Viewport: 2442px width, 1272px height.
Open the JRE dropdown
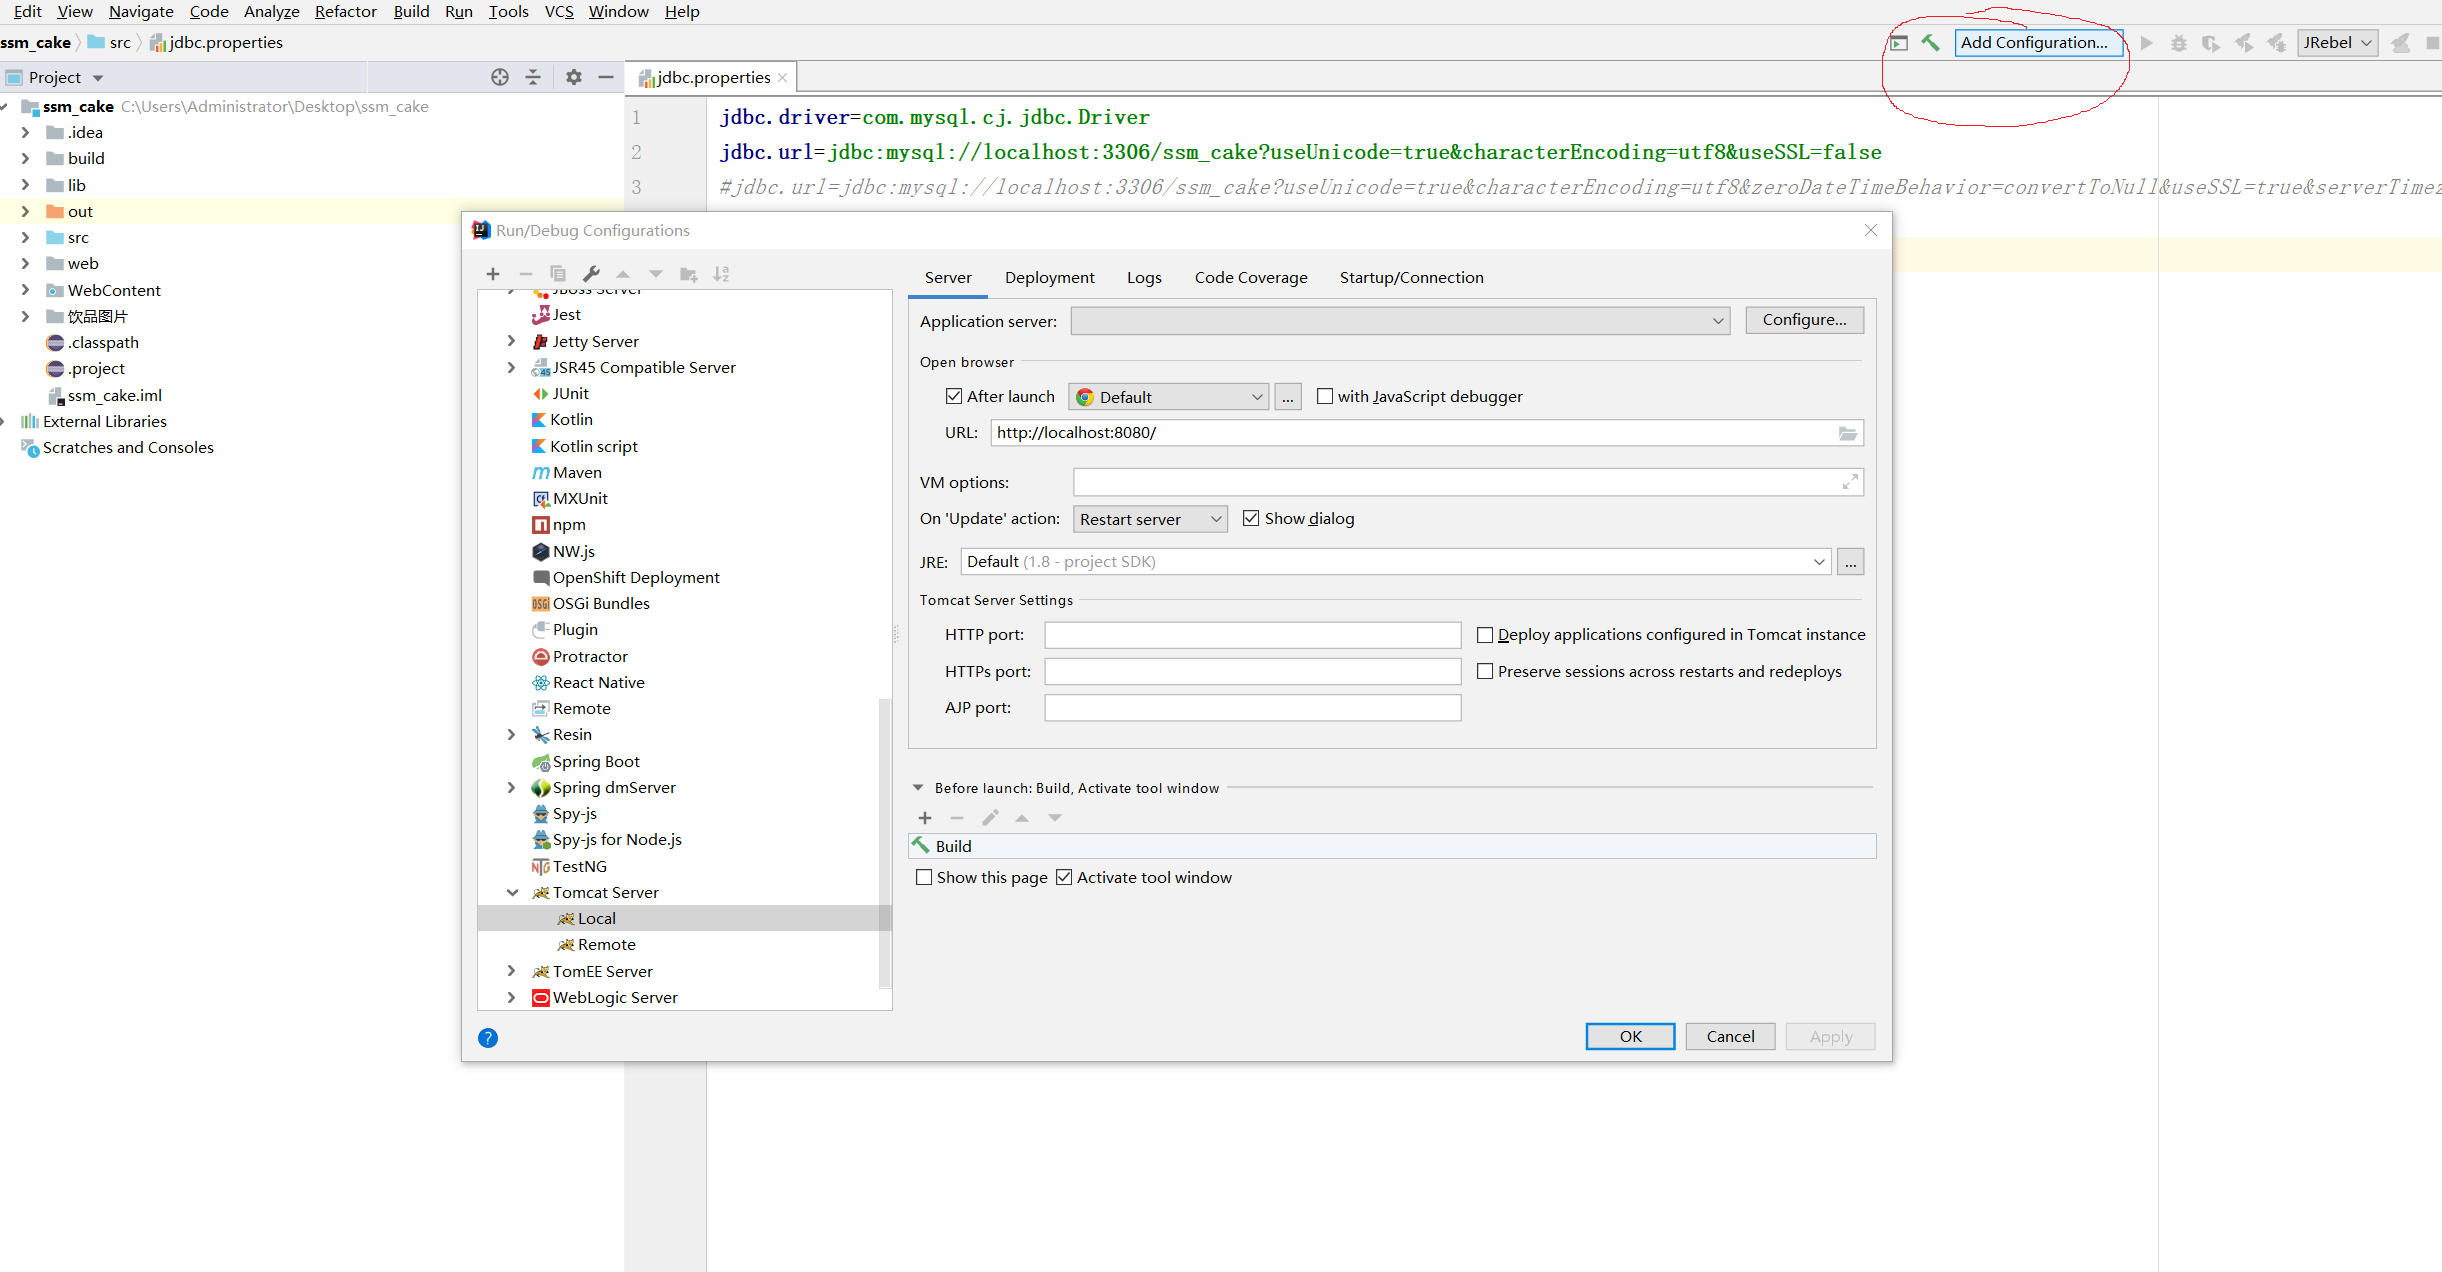[1396, 562]
